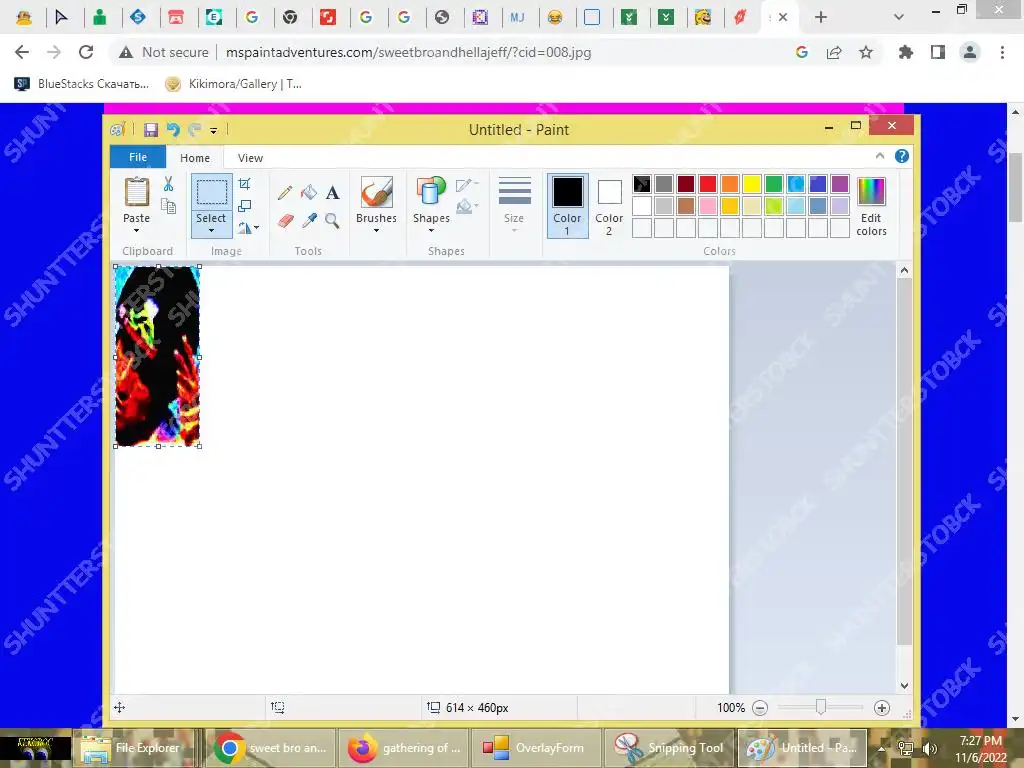
Task: Switch to Snipping Tool in taskbar
Action: point(670,748)
